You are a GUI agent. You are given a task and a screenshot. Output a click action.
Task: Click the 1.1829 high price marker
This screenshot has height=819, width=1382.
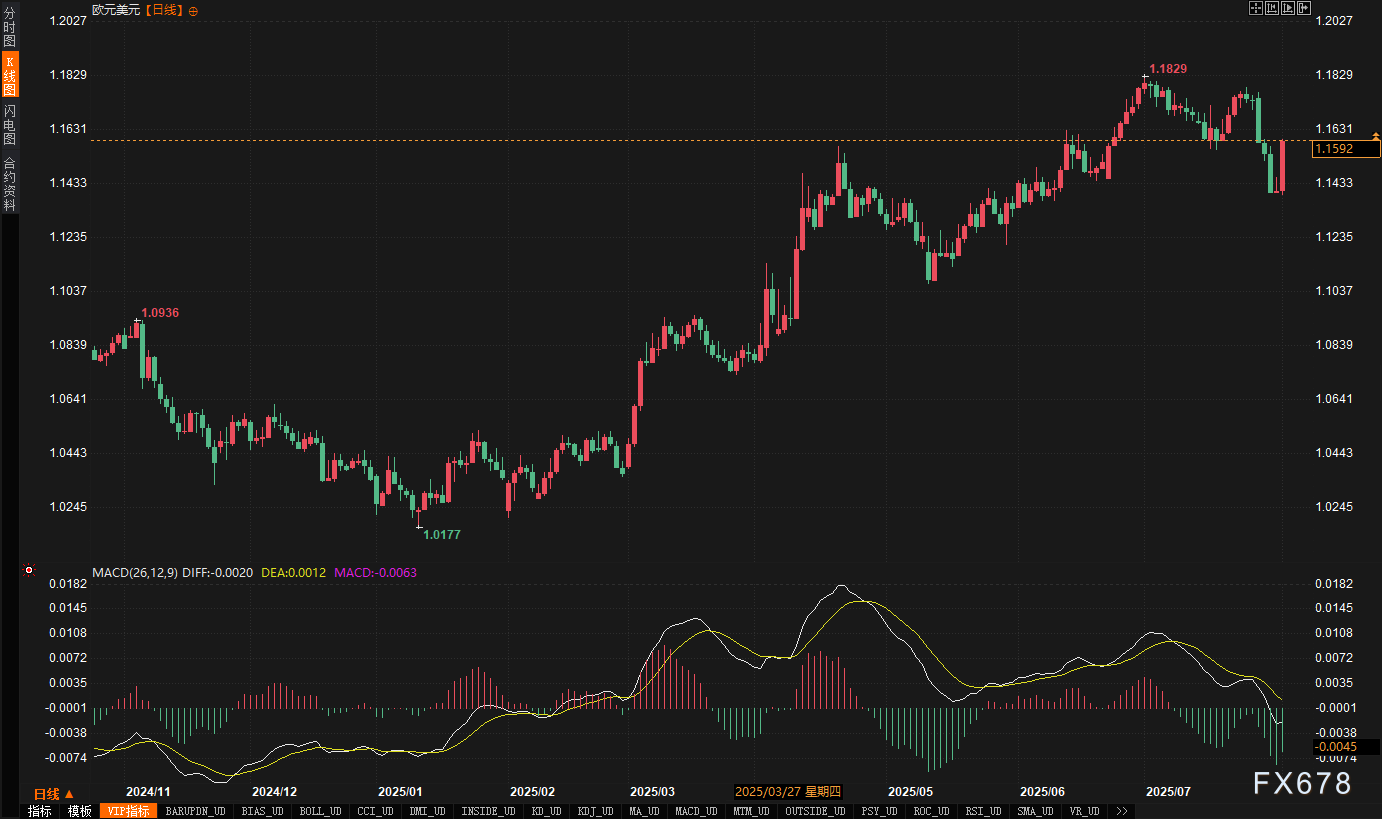[x=1167, y=69]
